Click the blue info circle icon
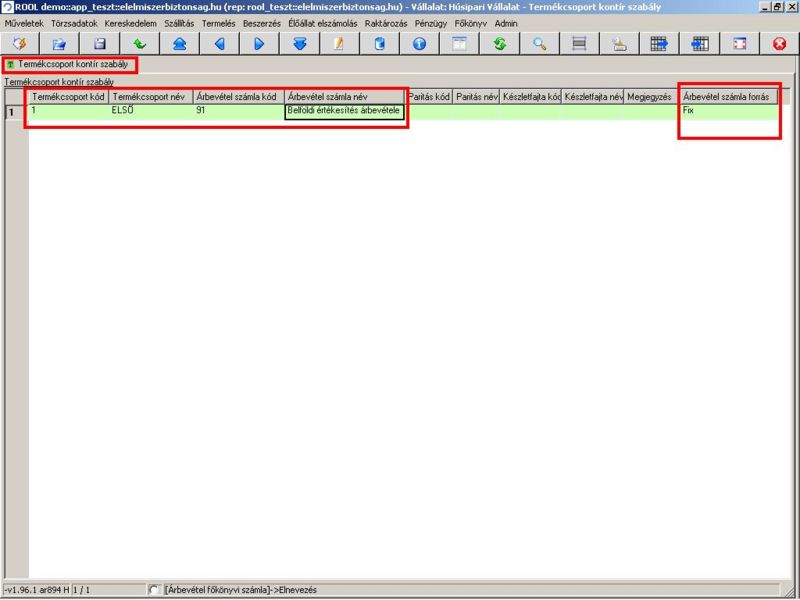This screenshot has height=600, width=800. (419, 44)
